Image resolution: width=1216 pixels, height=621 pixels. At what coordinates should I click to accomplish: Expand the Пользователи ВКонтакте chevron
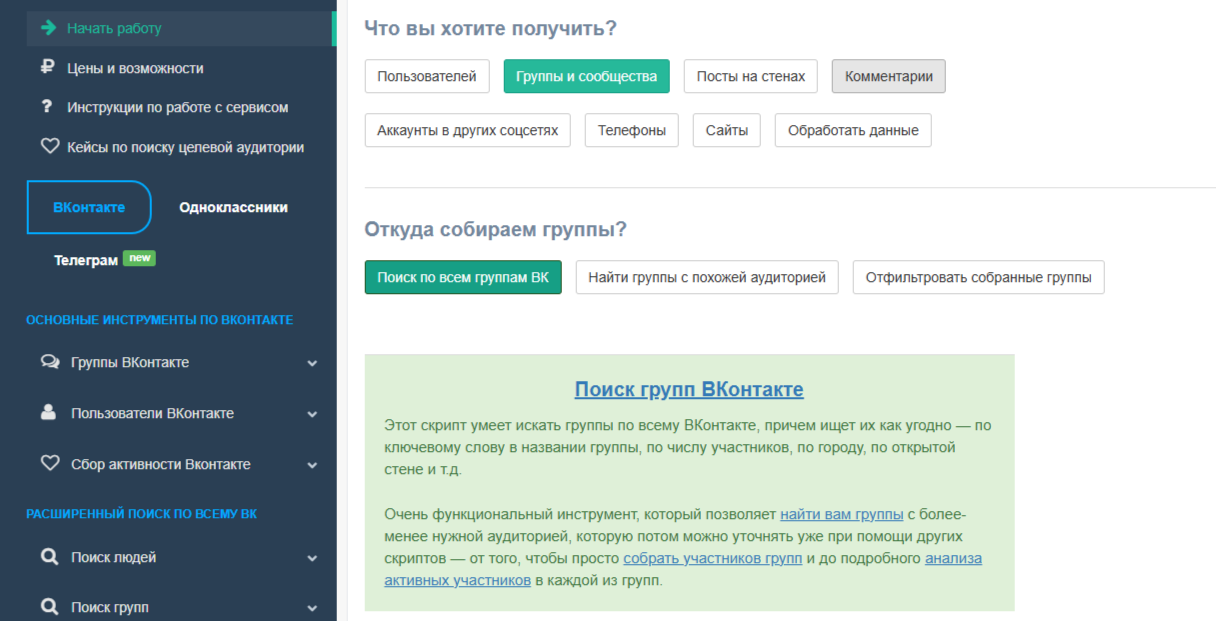[313, 414]
